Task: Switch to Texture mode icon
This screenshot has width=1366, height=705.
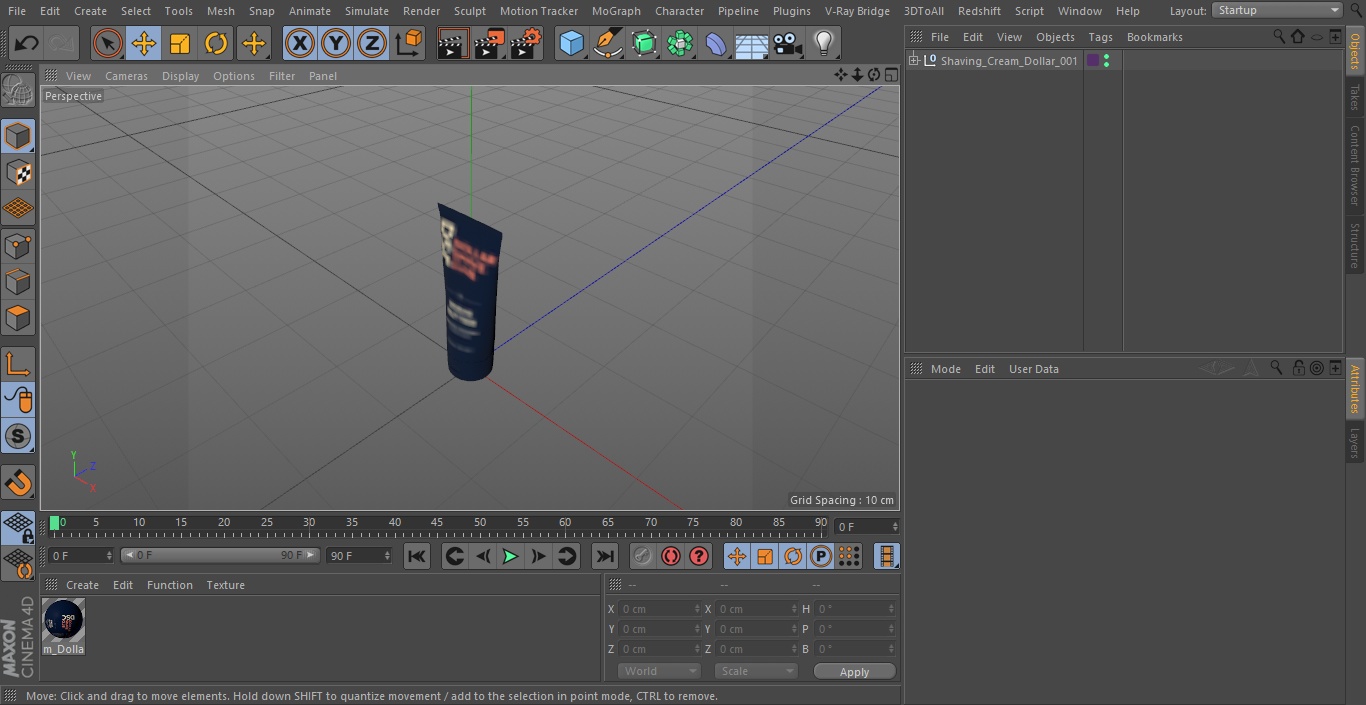Action: tap(18, 172)
